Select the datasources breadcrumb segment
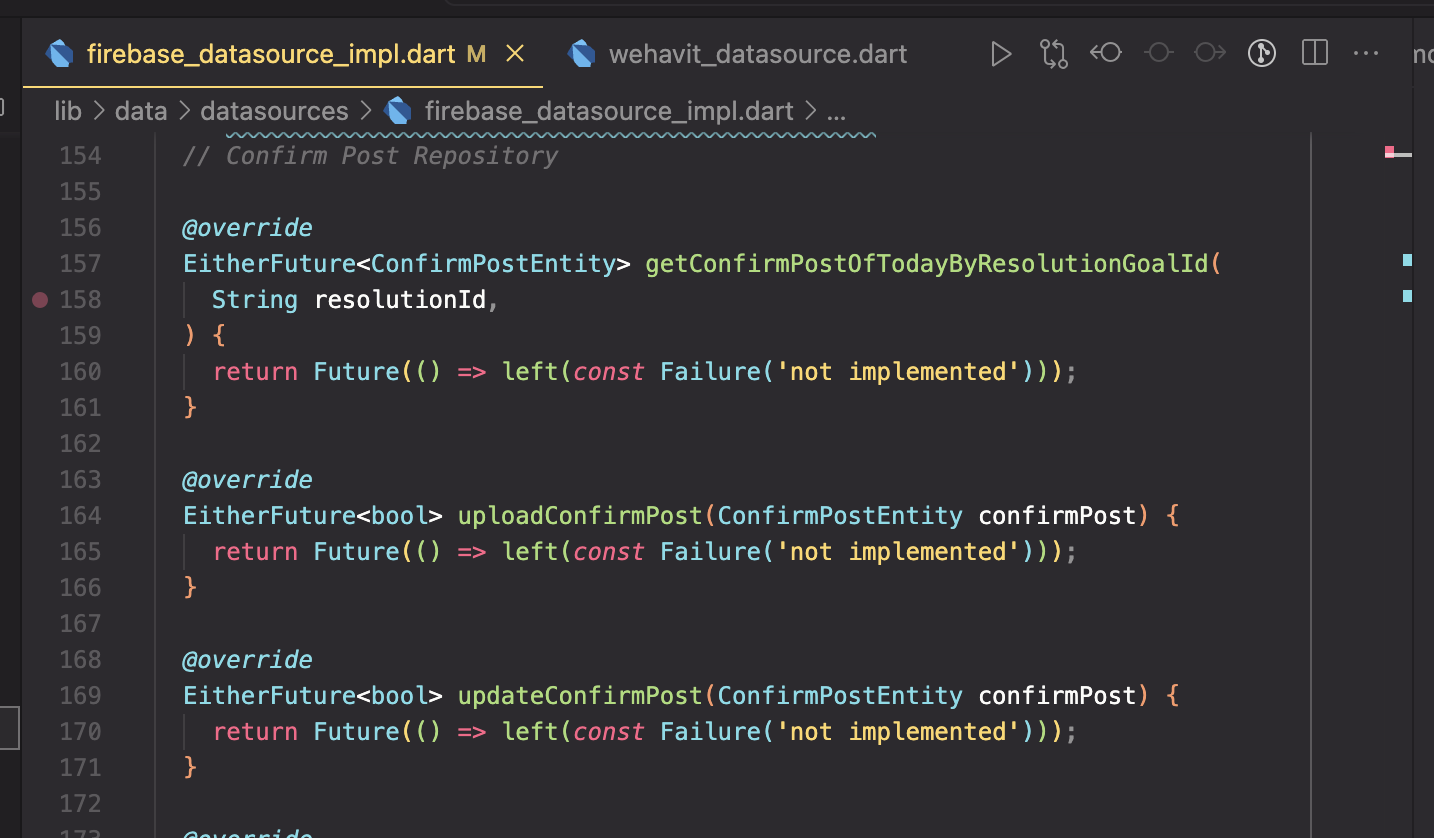The height and width of the screenshot is (838, 1434). click(274, 111)
